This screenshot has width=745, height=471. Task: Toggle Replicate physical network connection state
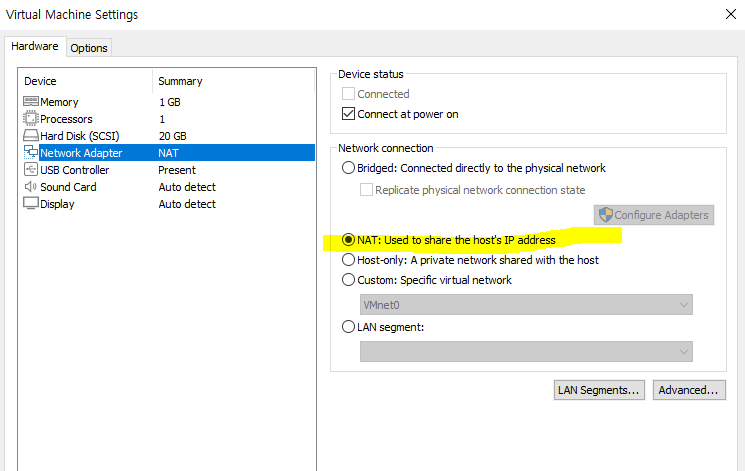pyautogui.click(x=366, y=190)
